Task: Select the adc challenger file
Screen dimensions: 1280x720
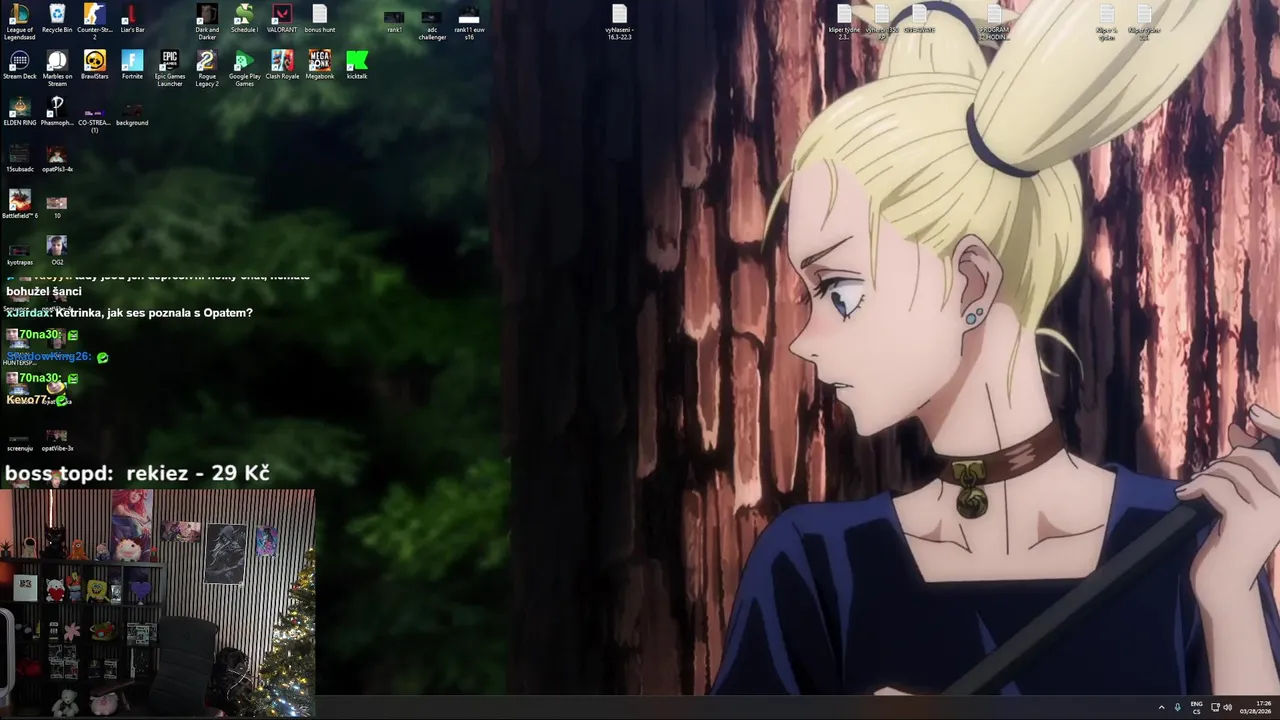Action: [432, 25]
